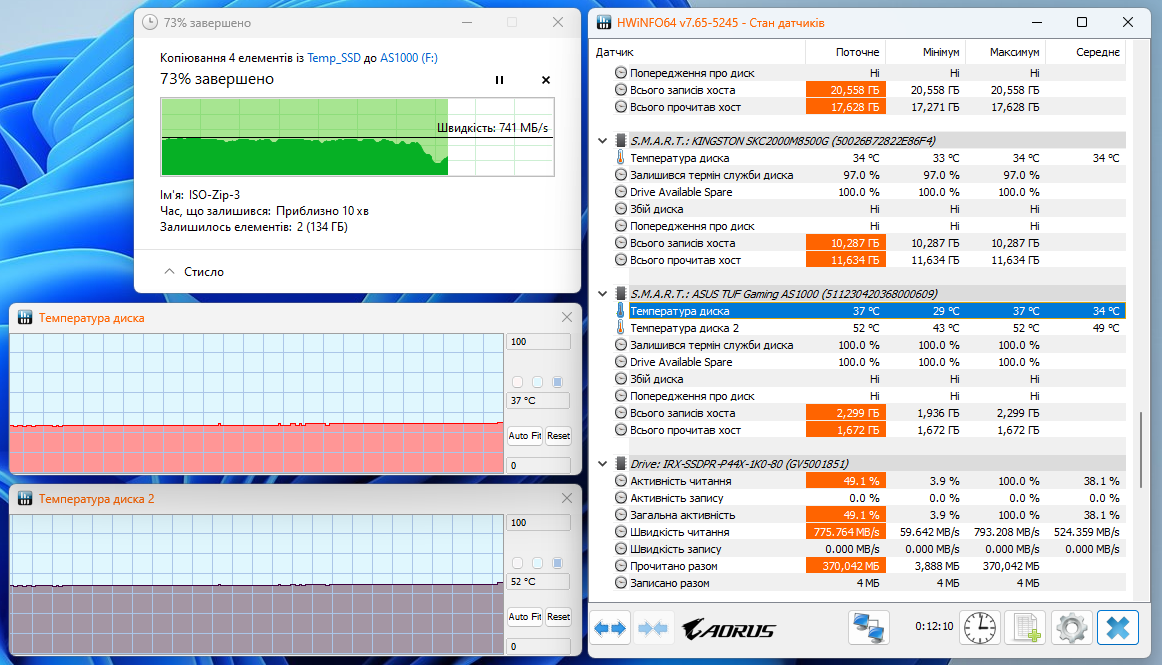Click the copy speed progress graph
The height and width of the screenshot is (665, 1162).
point(357,137)
